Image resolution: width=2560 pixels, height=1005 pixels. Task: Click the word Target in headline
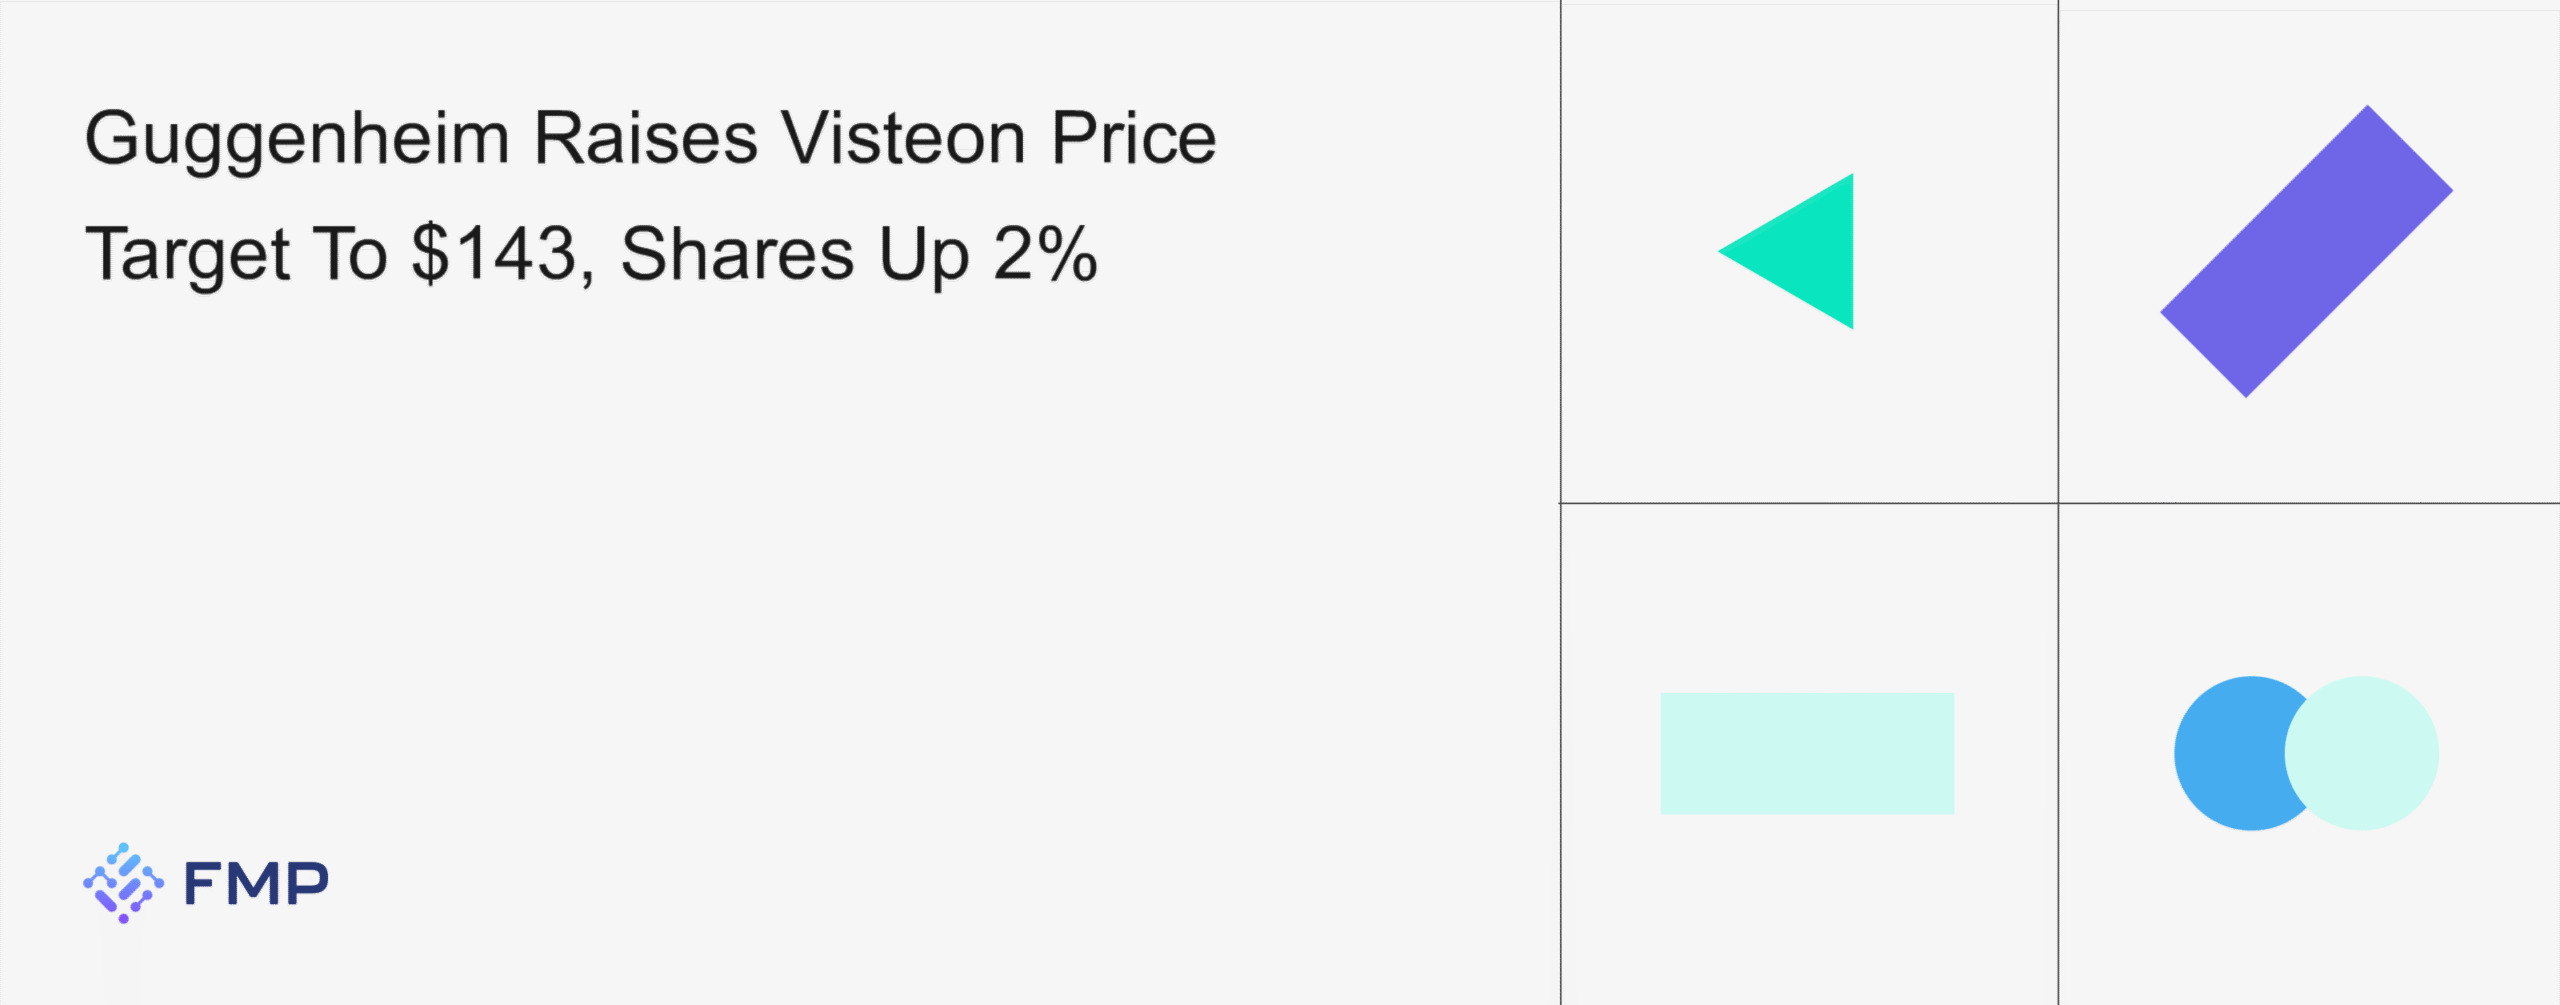coord(188,254)
